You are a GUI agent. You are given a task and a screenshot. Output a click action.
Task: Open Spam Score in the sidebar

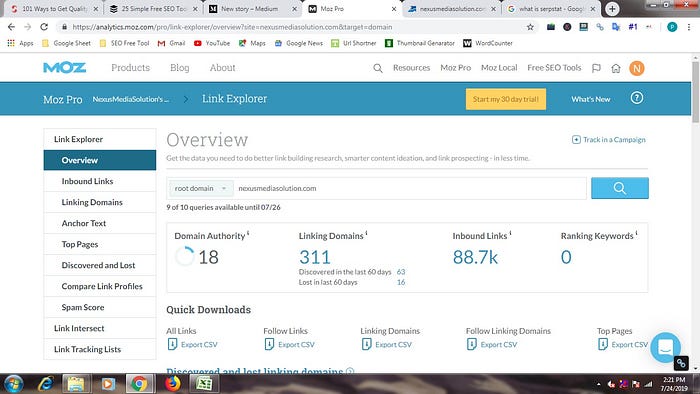100,307
